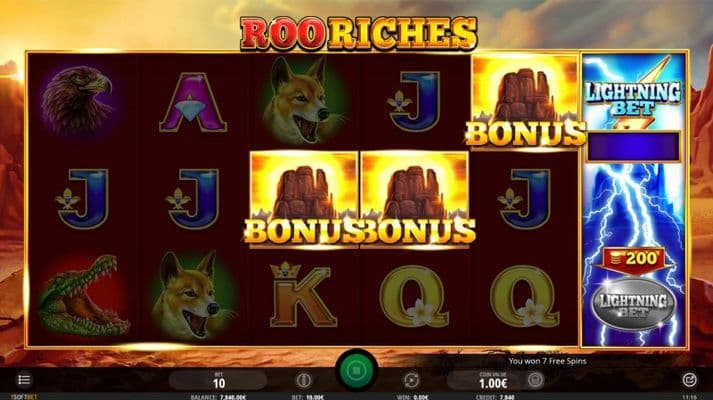Click the top-right Bonus rock symbol
This screenshot has width=713, height=400.
525,102
